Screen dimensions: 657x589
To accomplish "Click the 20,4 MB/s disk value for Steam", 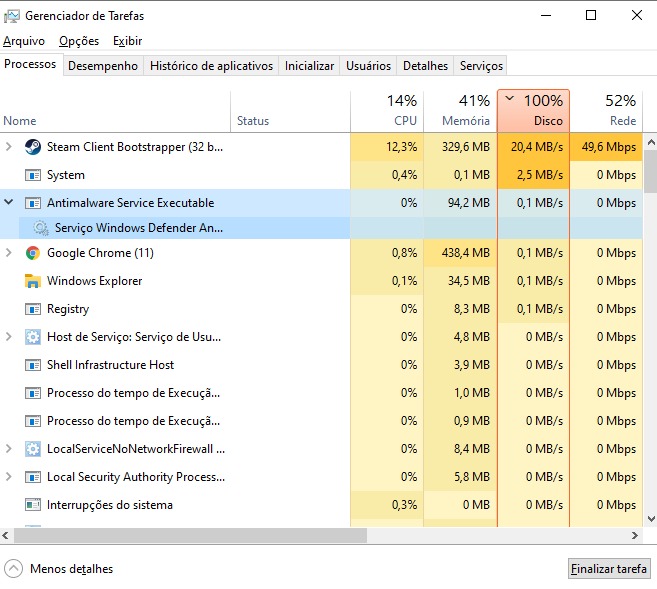I will click(537, 147).
